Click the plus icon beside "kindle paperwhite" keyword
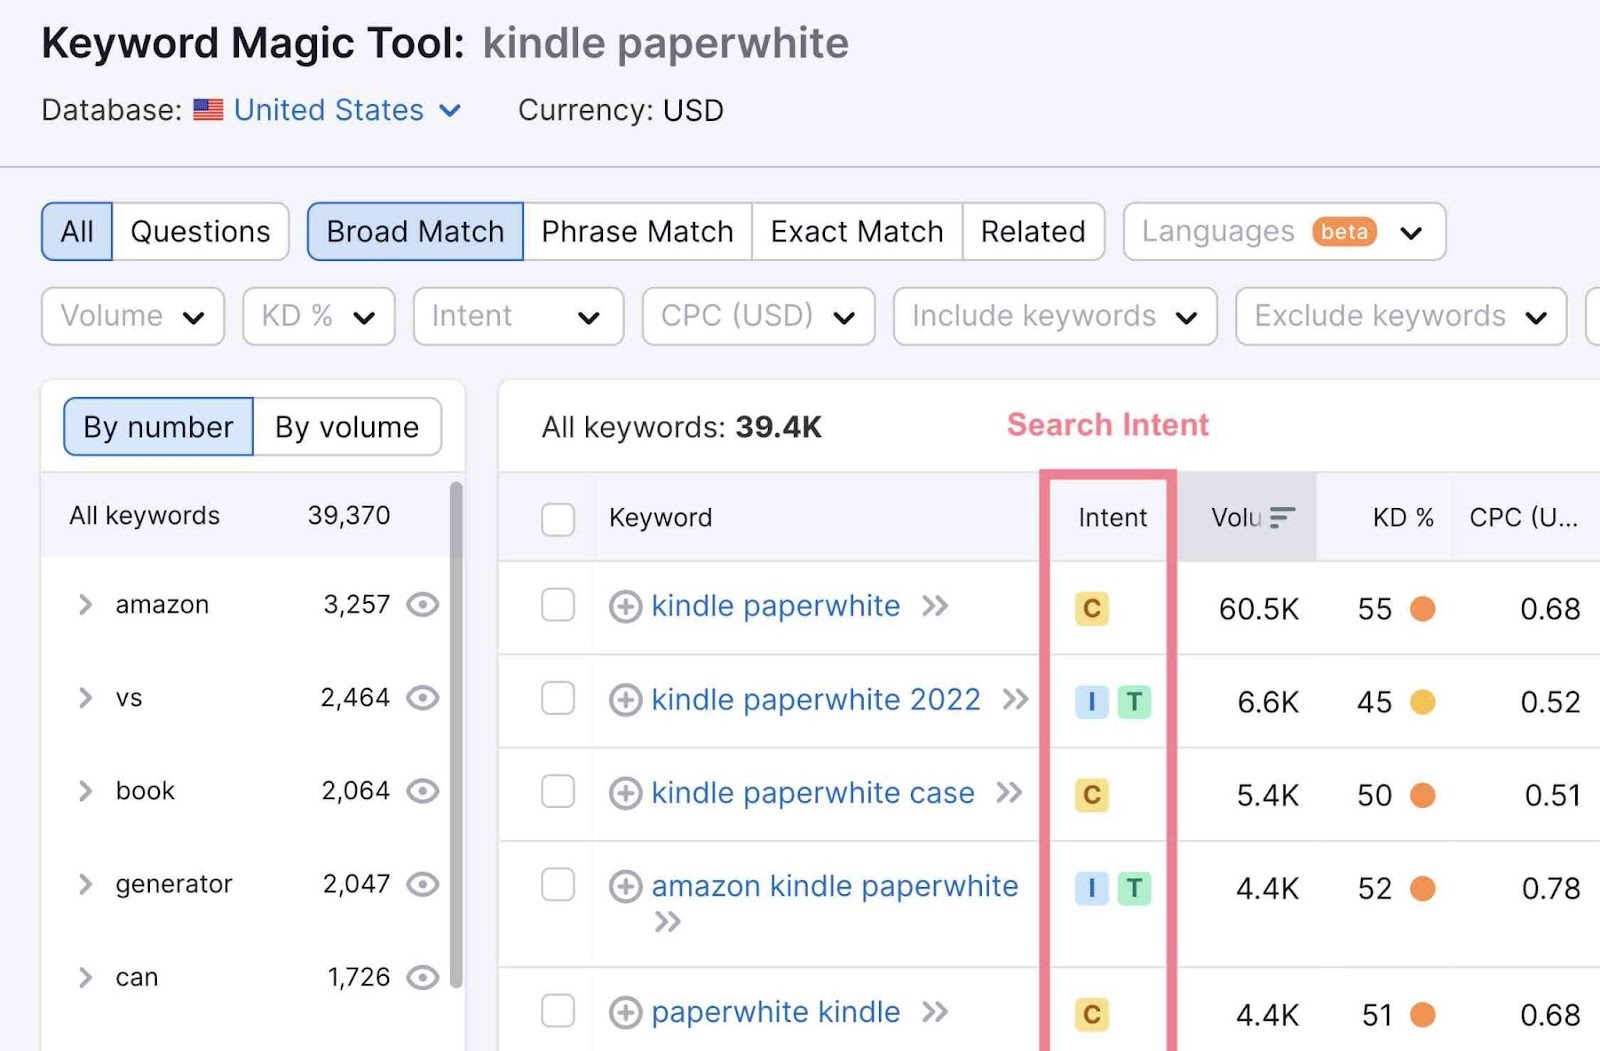The width and height of the screenshot is (1600, 1051). pos(625,606)
